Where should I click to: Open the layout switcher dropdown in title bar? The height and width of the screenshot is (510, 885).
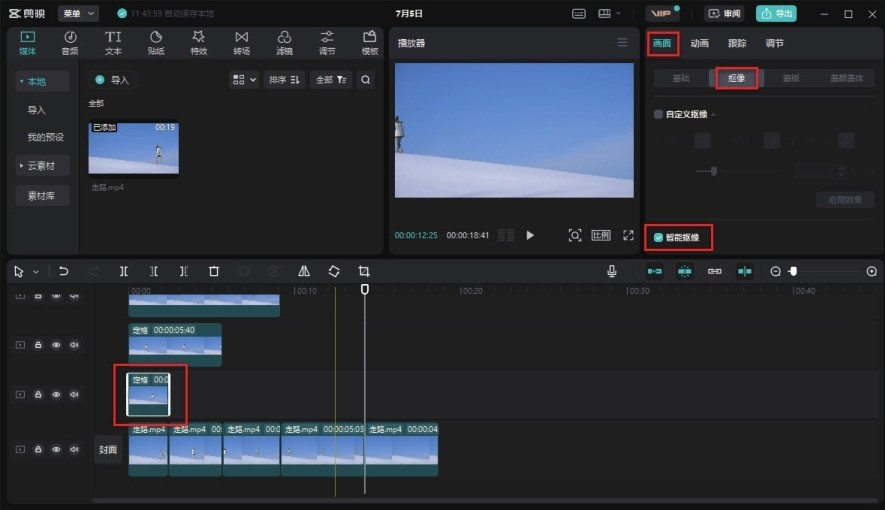(x=609, y=14)
